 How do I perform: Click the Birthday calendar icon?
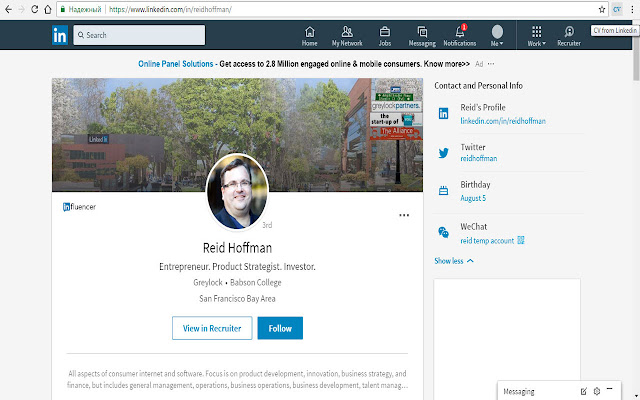(443, 191)
